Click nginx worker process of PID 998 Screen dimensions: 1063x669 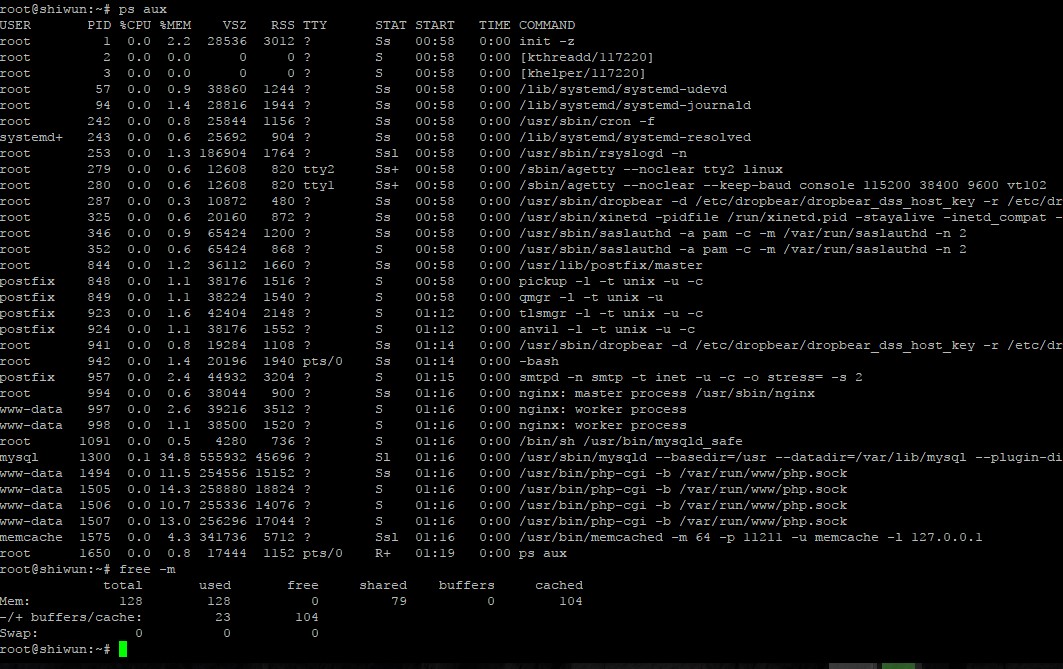click(x=602, y=425)
